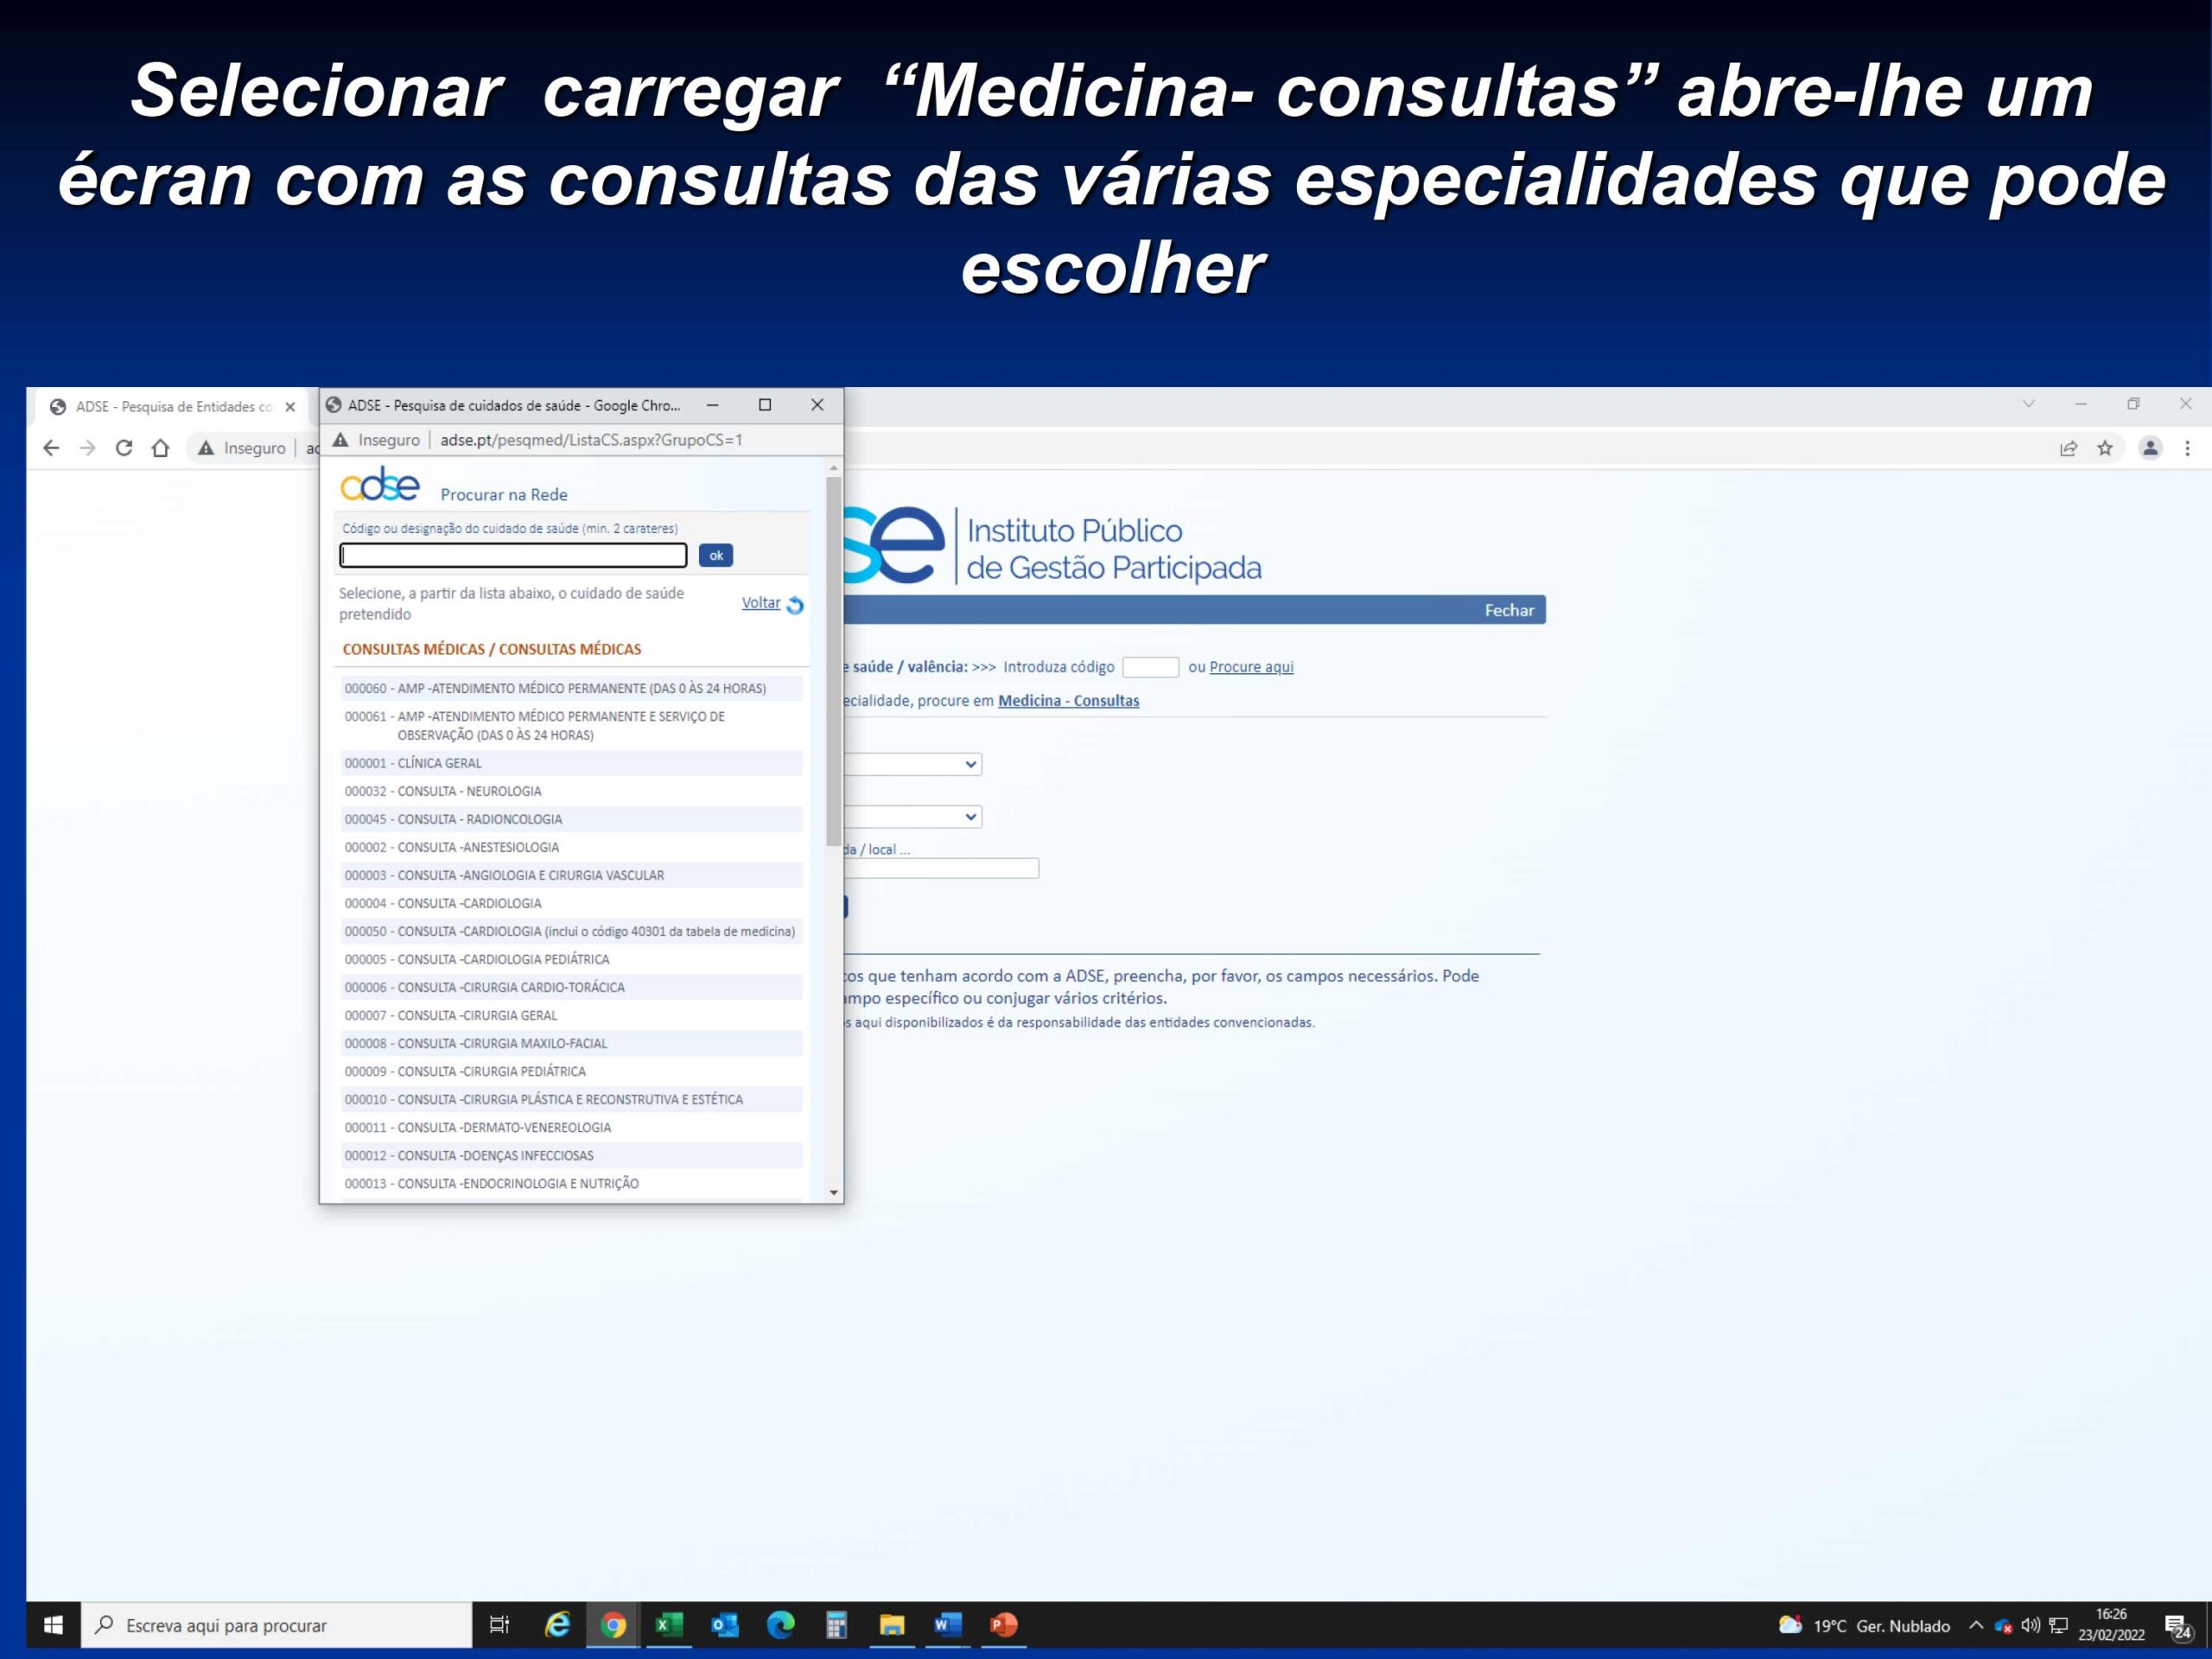
Task: Close the ADSE Pesquisa de Entidades tab
Action: pyautogui.click(x=290, y=407)
